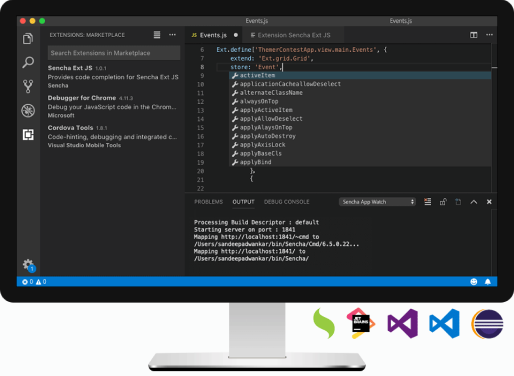Open the Sencha App Watch dropdown
Viewport: 514px width, 376px height.
coord(377,202)
